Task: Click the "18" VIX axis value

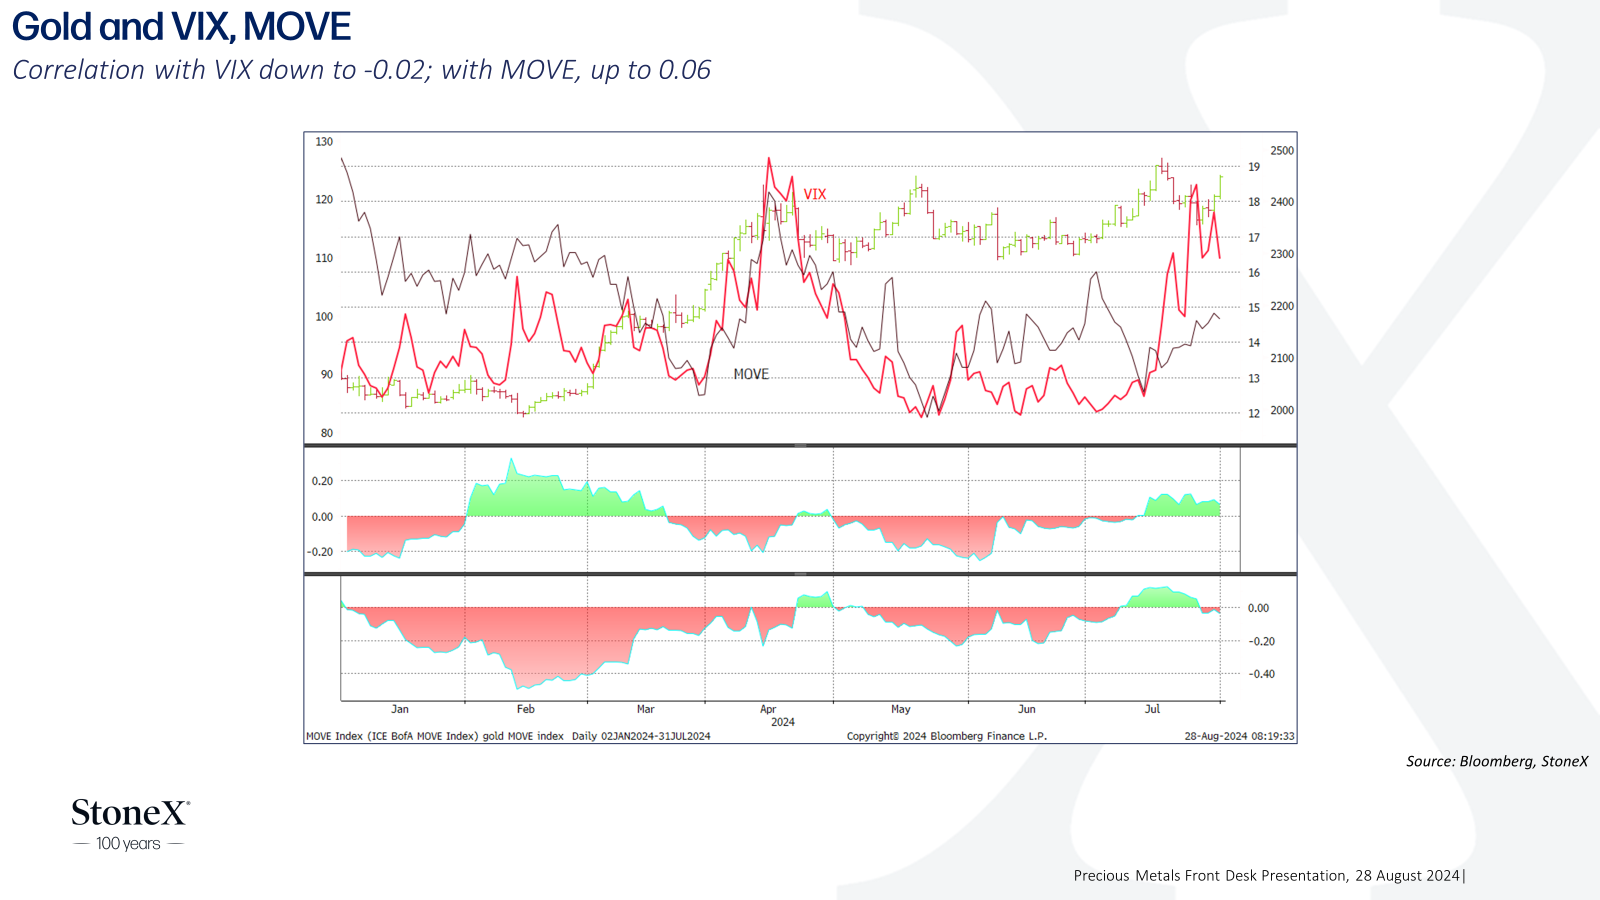Action: click(x=1254, y=202)
